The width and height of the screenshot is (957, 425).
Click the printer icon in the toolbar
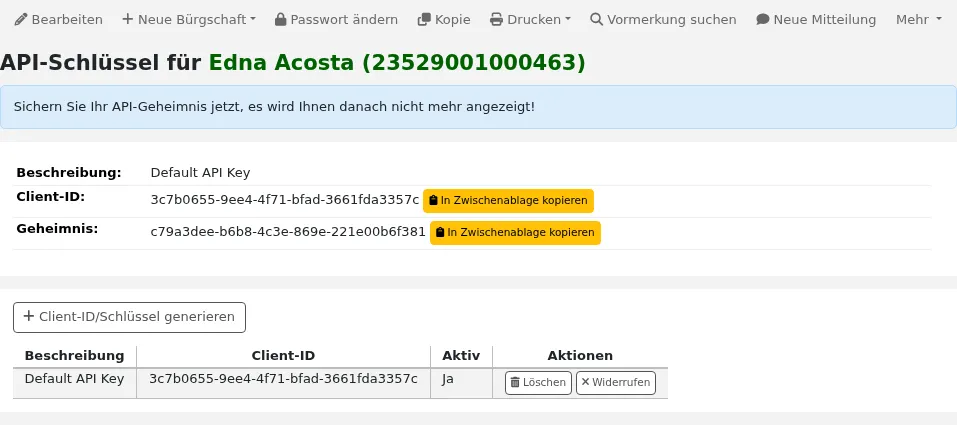pos(496,20)
